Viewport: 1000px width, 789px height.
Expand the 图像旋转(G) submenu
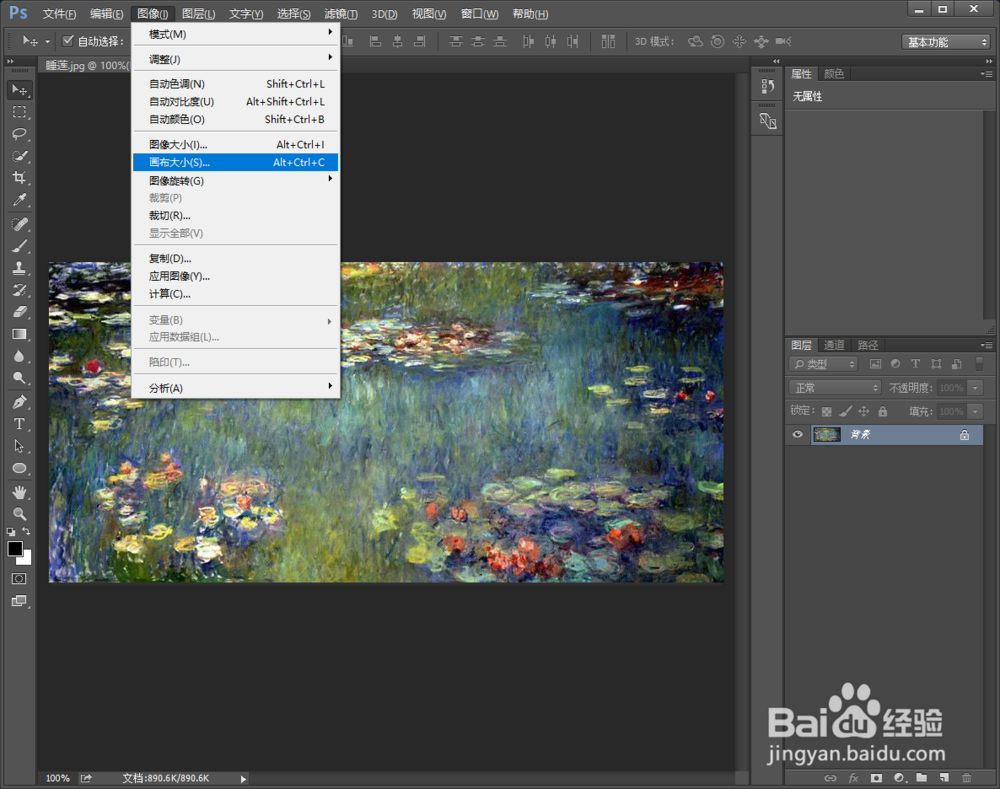235,181
